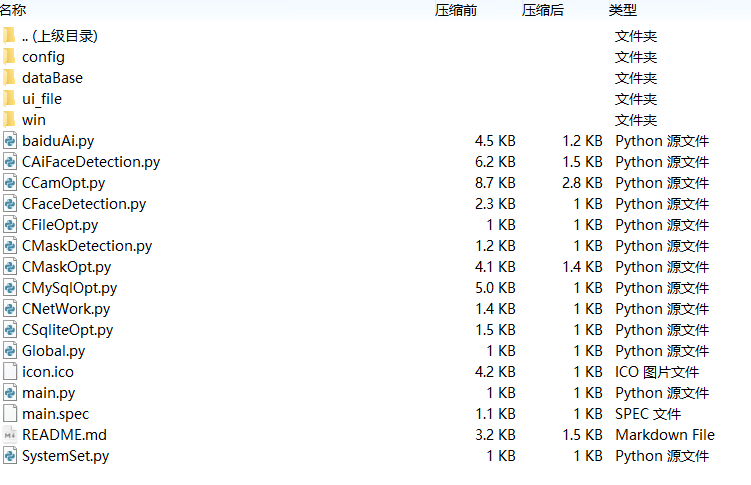Click the 2.8 KB compressed size of CCamOpt.py
The height and width of the screenshot is (485, 751).
coord(582,183)
